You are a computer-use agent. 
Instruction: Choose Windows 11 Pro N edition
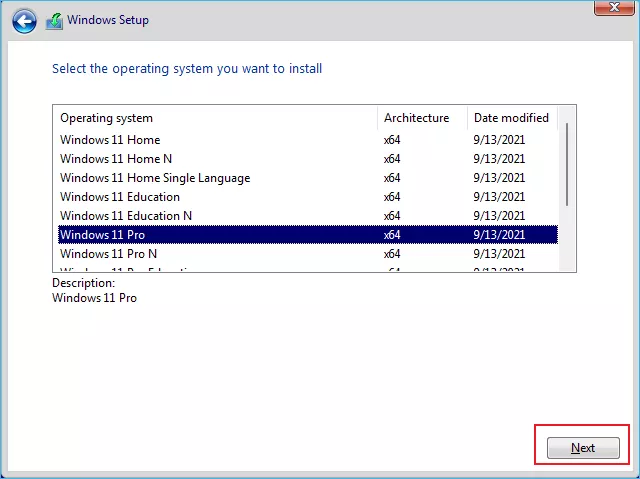308,254
